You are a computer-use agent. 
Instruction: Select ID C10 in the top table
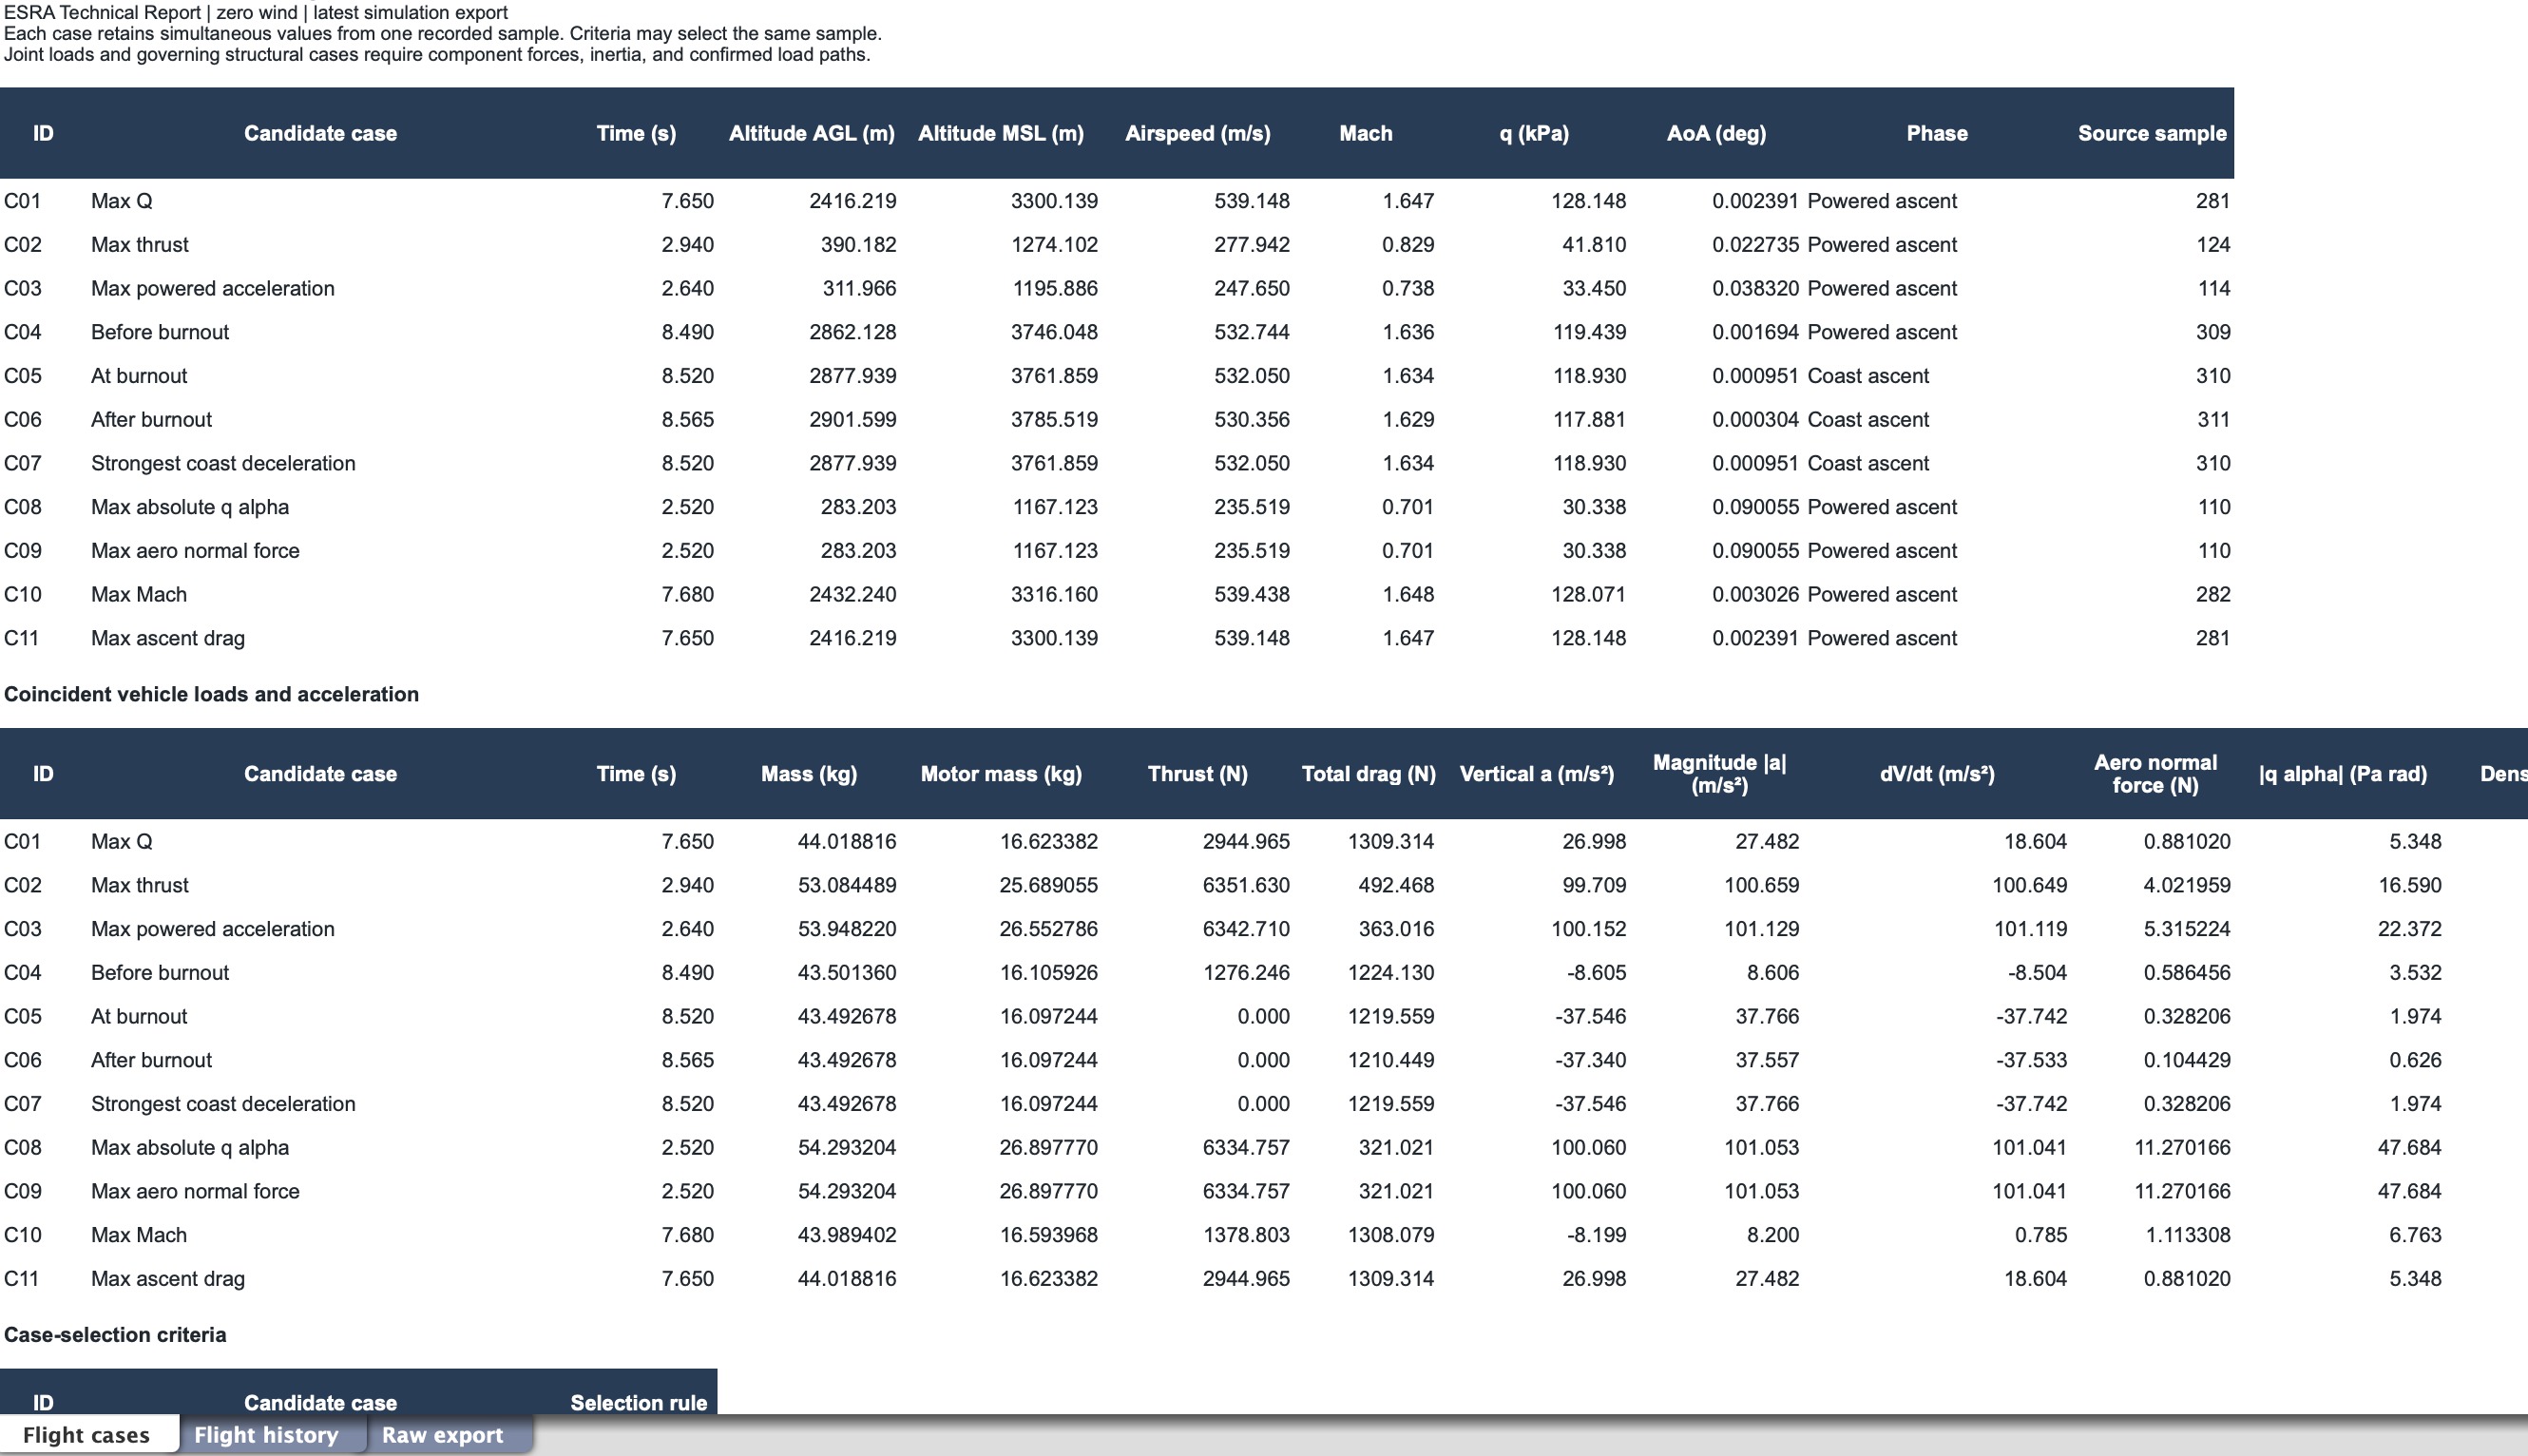[23, 594]
